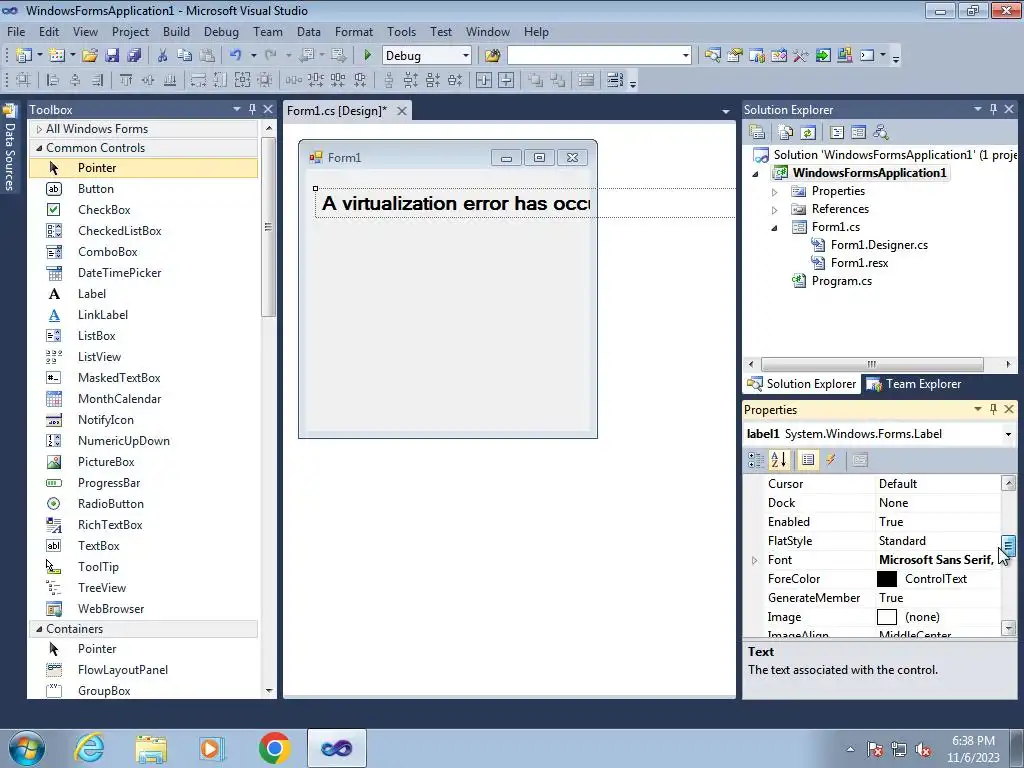Image resolution: width=1024 pixels, height=768 pixels.
Task: Select the PictureBox control in Toolbox
Action: tap(143, 462)
